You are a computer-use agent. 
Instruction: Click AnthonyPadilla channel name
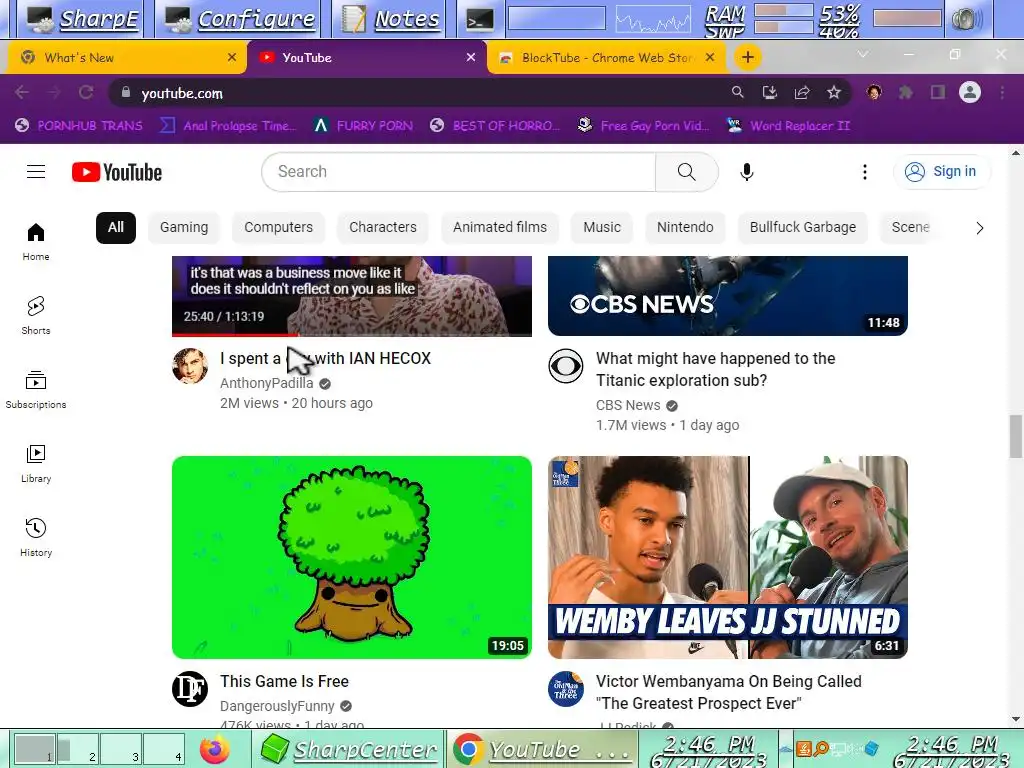[266, 383]
